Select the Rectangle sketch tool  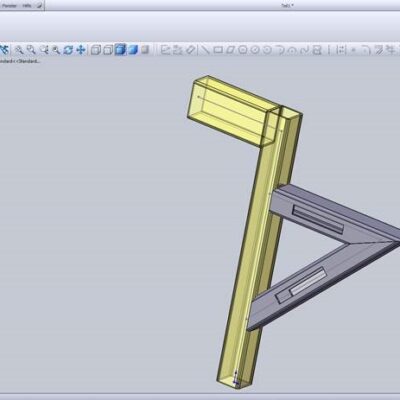(218, 50)
